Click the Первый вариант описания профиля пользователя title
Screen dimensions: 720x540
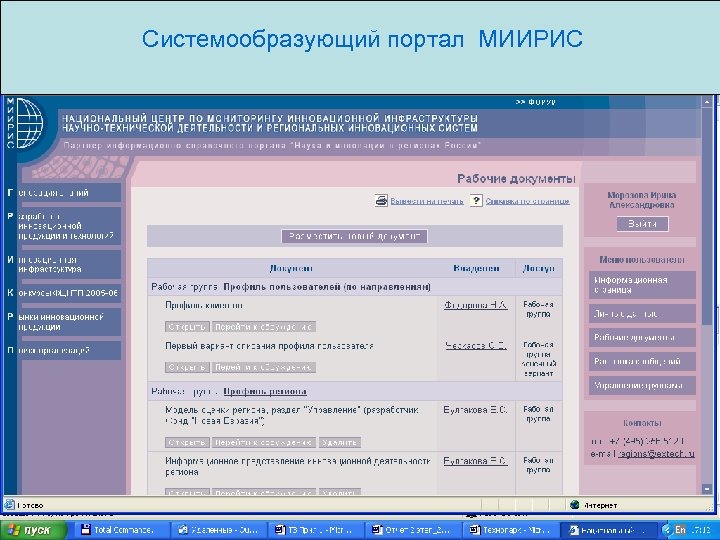click(x=269, y=346)
